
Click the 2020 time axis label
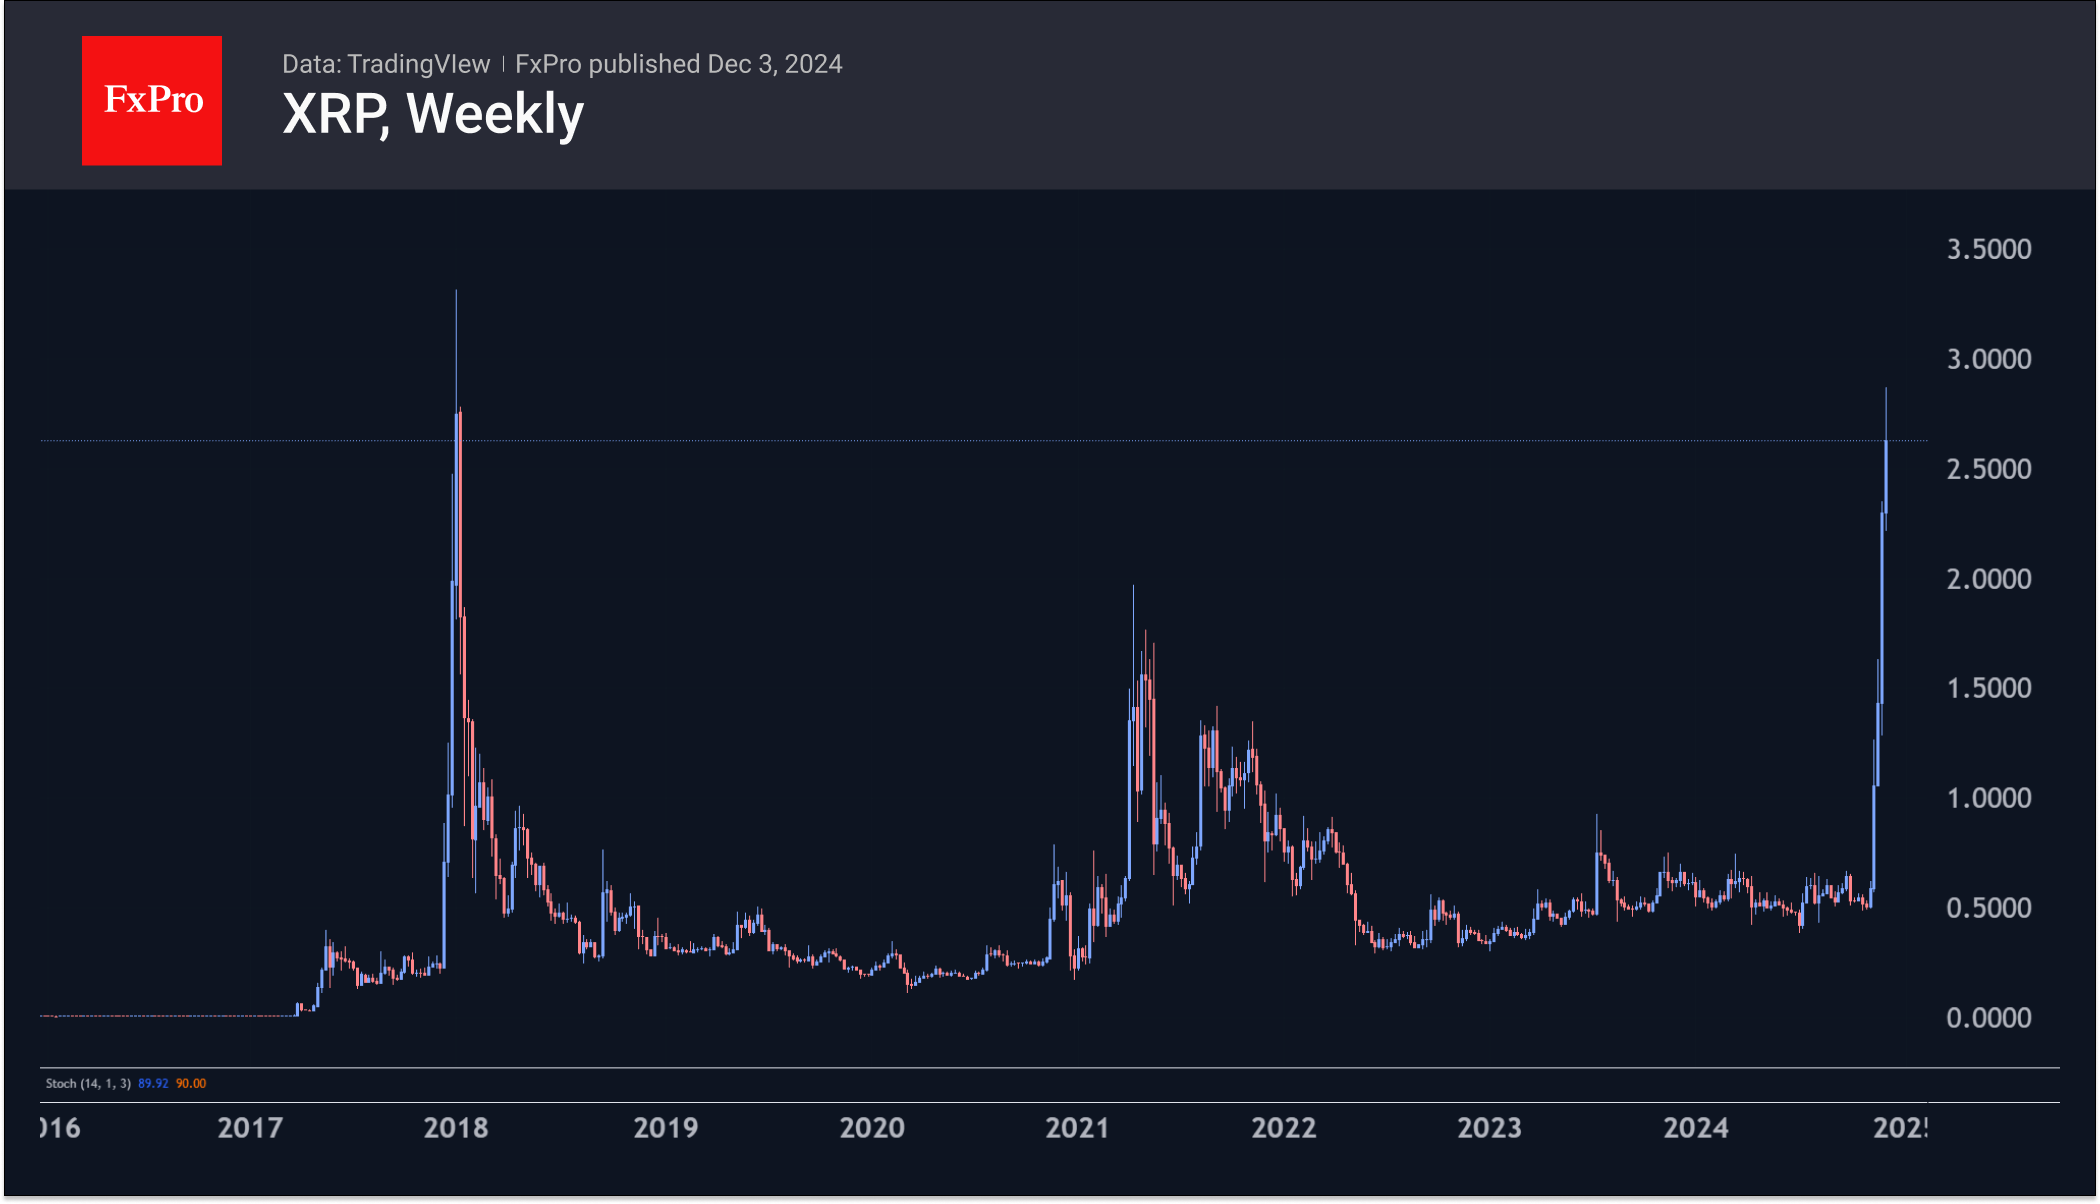pos(872,1128)
